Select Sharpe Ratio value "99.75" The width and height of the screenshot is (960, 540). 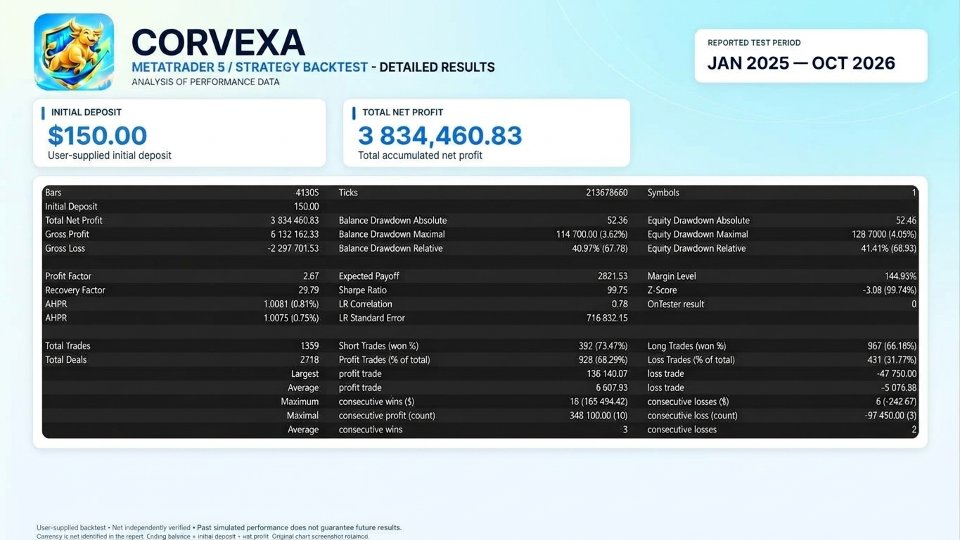(618, 290)
